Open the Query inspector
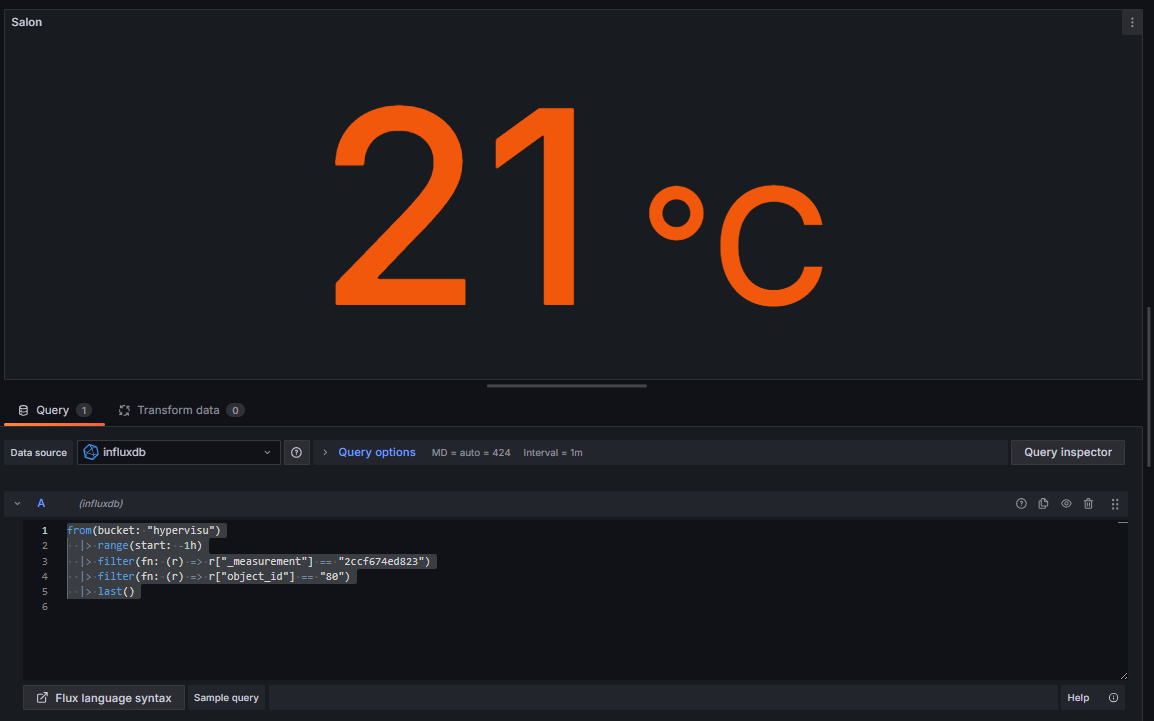The image size is (1154, 721). point(1068,452)
